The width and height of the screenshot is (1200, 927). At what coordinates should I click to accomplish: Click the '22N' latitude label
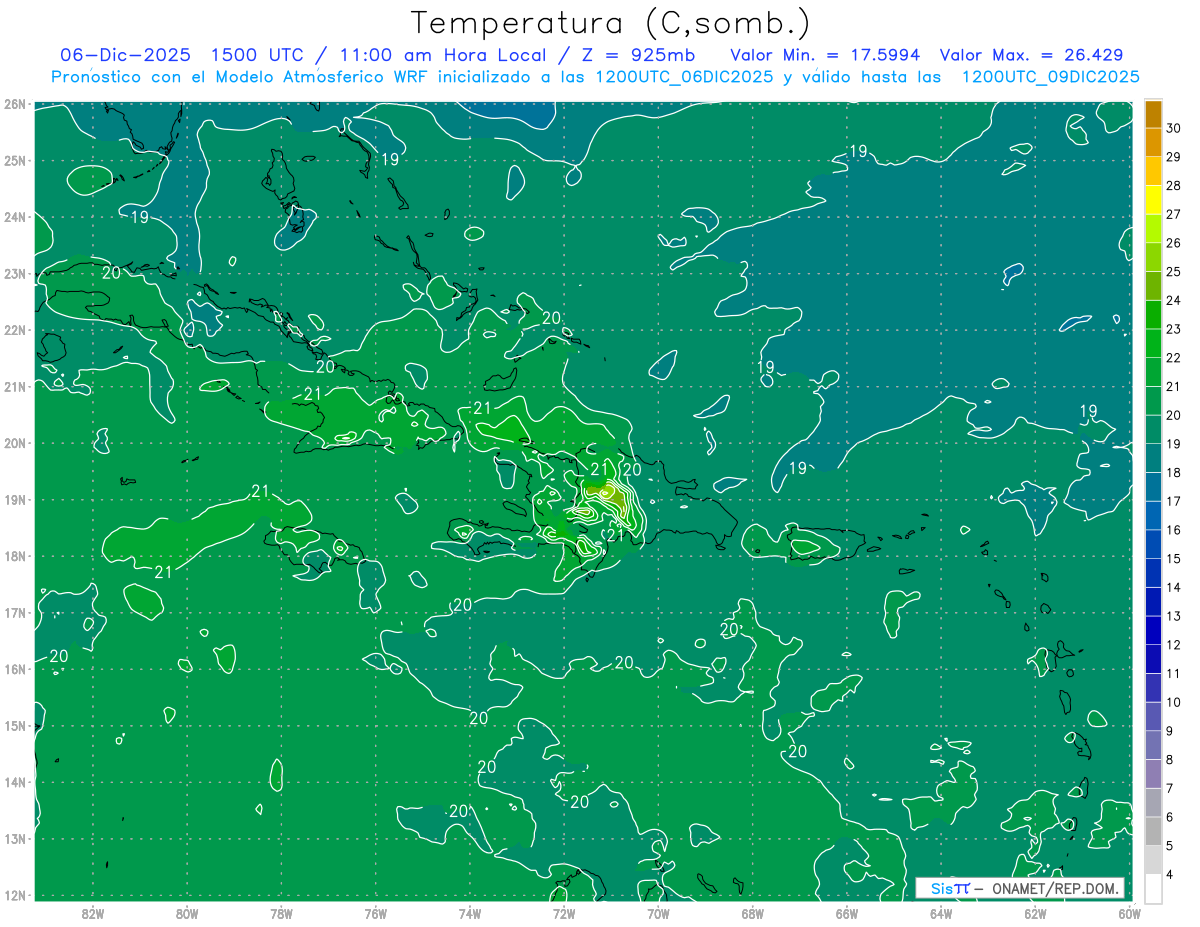pos(14,330)
